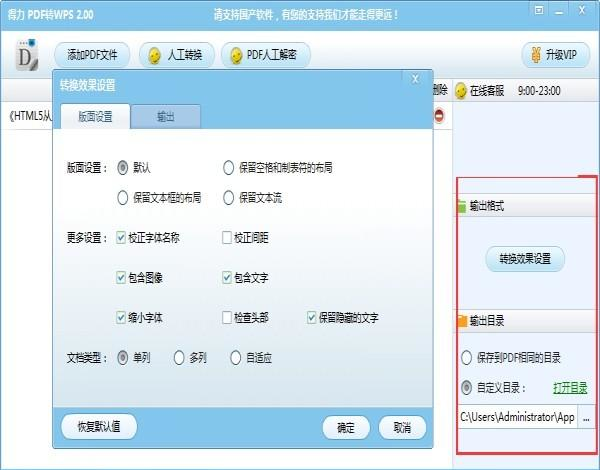Close the main application window
The image size is (600, 470).
(582, 10)
